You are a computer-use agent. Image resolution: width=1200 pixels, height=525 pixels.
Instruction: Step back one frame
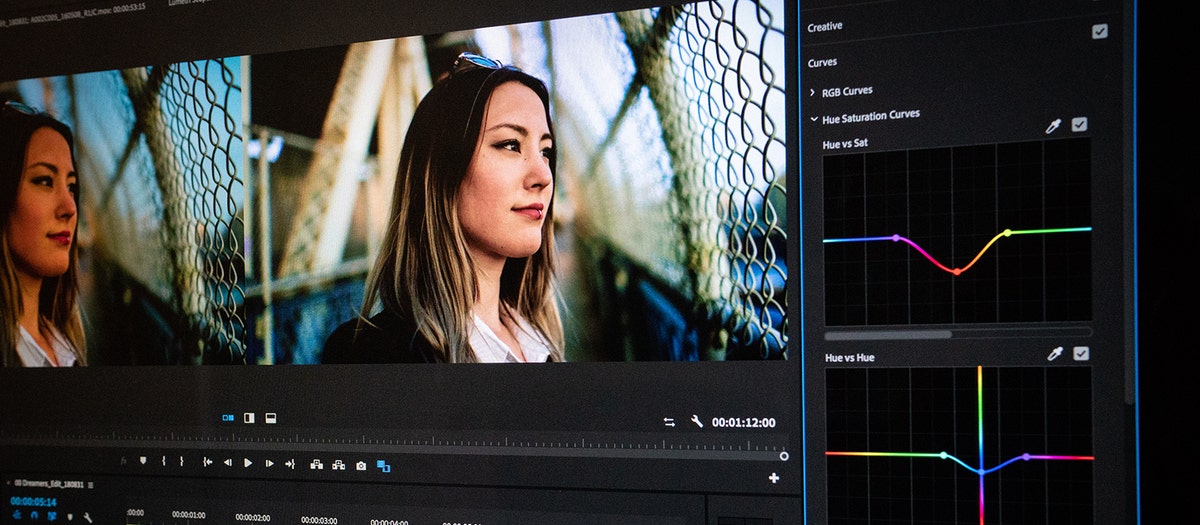[227, 463]
